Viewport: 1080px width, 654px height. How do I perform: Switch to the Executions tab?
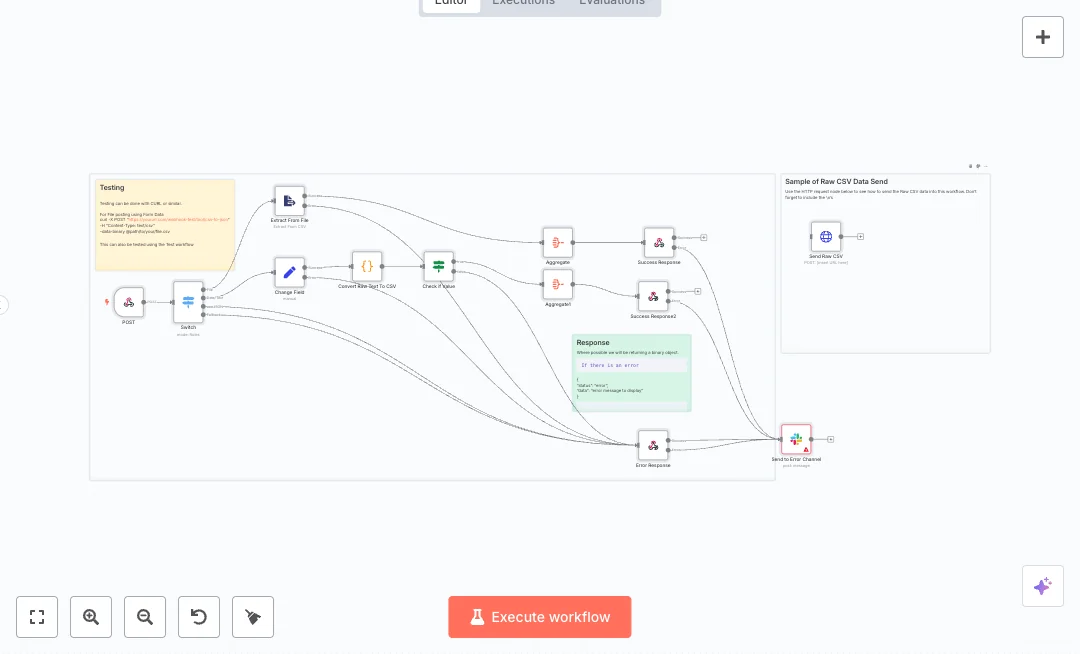[523, 3]
